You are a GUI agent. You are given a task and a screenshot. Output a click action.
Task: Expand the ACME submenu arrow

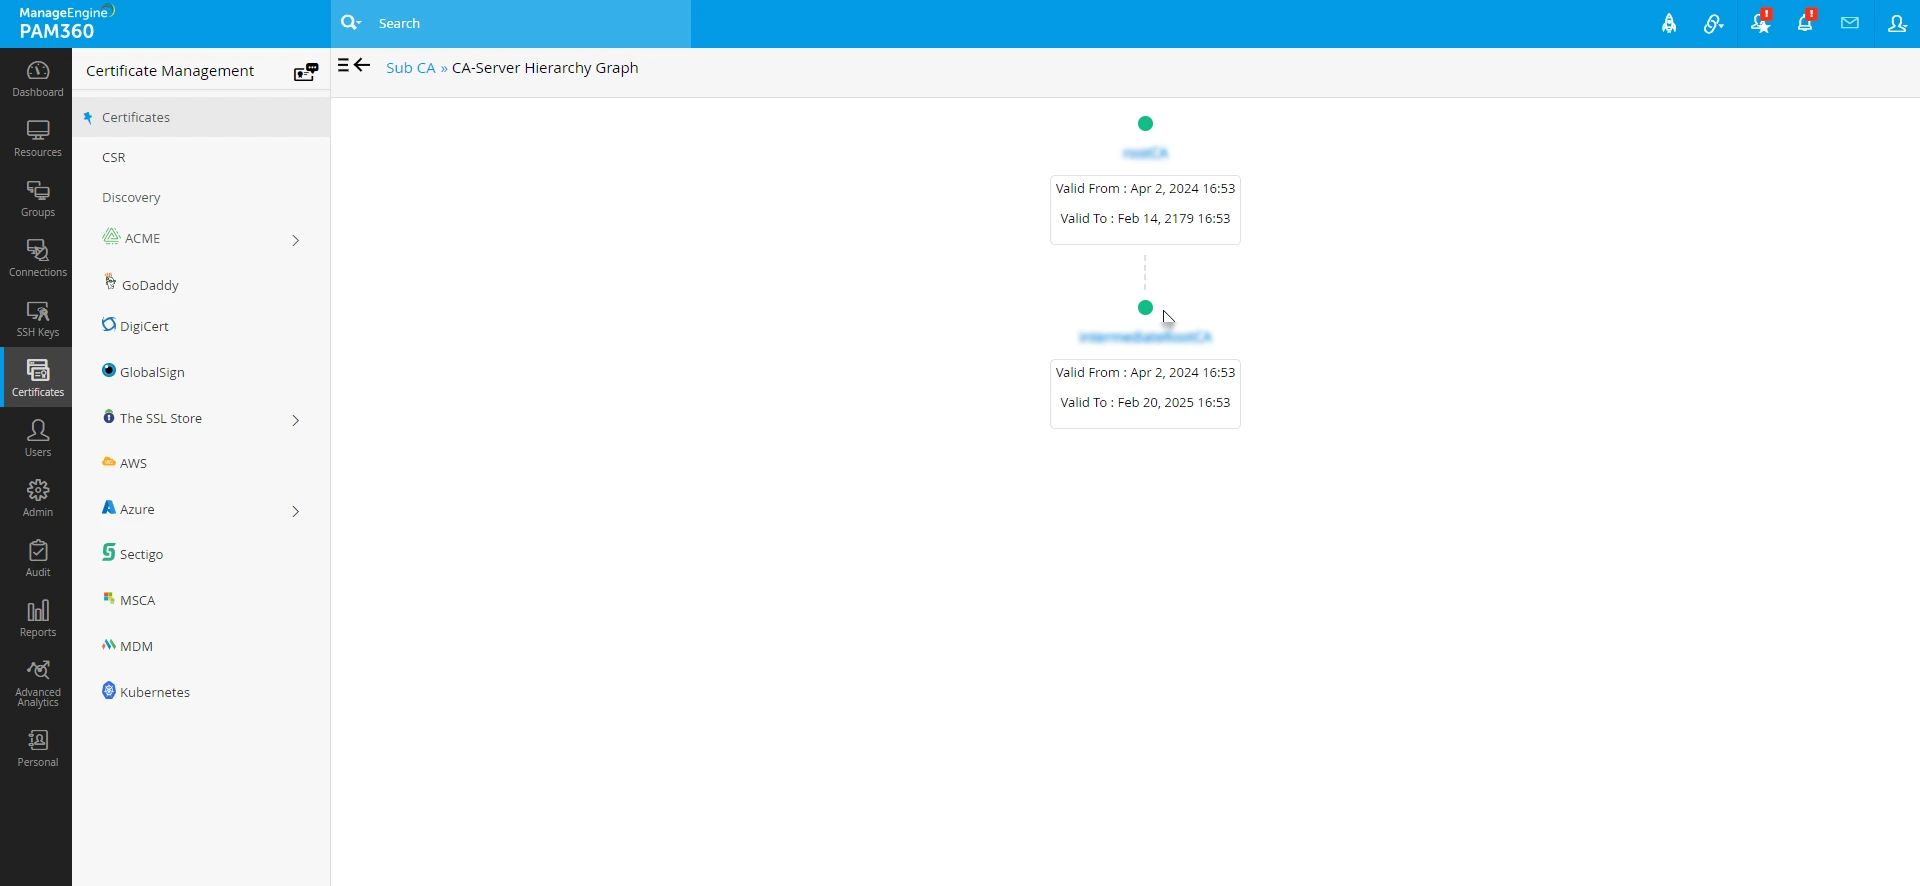pos(295,240)
